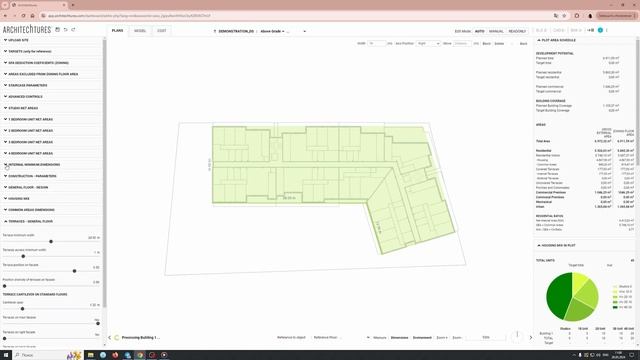Image resolution: width=640 pixels, height=360 pixels.
Task: Click the Terrace position on facade slider handle
Action: pyautogui.click(x=74, y=271)
